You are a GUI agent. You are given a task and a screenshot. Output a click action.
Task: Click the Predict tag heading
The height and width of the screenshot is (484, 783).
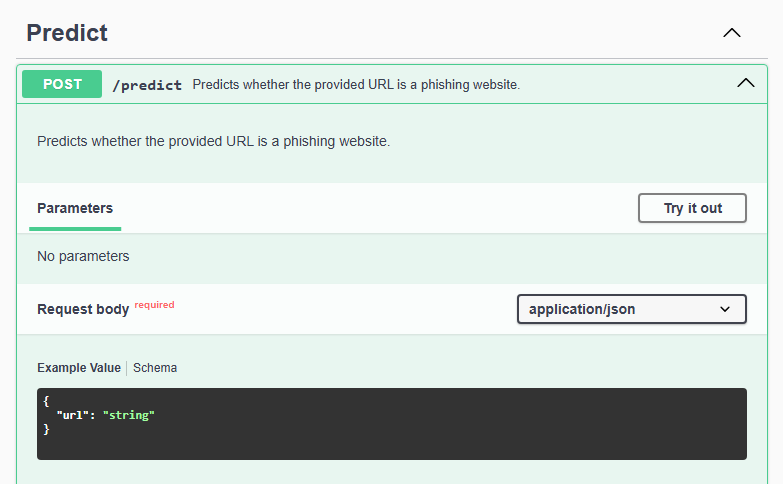tap(67, 33)
